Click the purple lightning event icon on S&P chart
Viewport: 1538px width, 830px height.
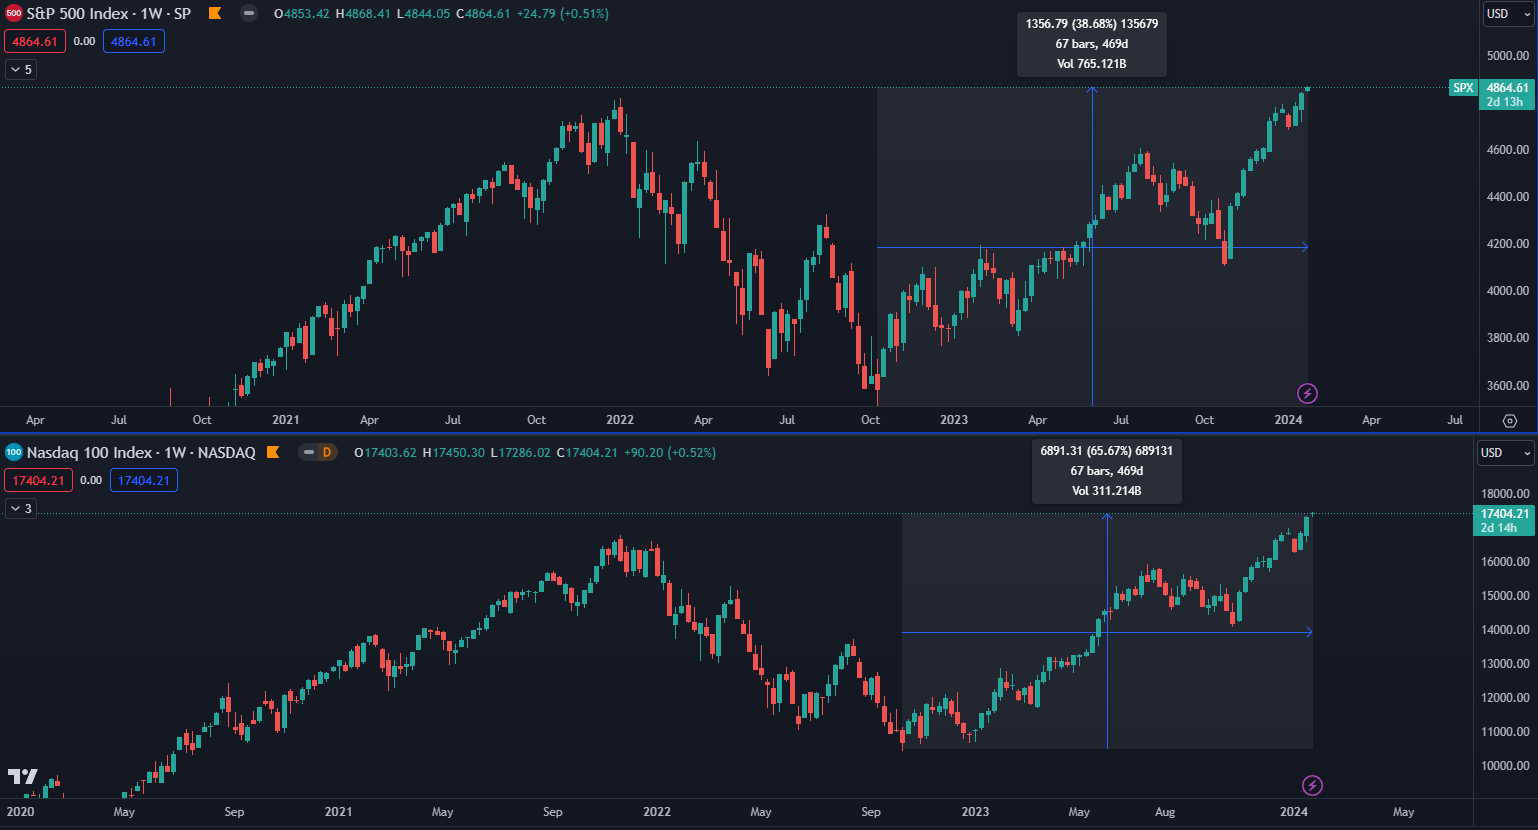coord(1307,393)
